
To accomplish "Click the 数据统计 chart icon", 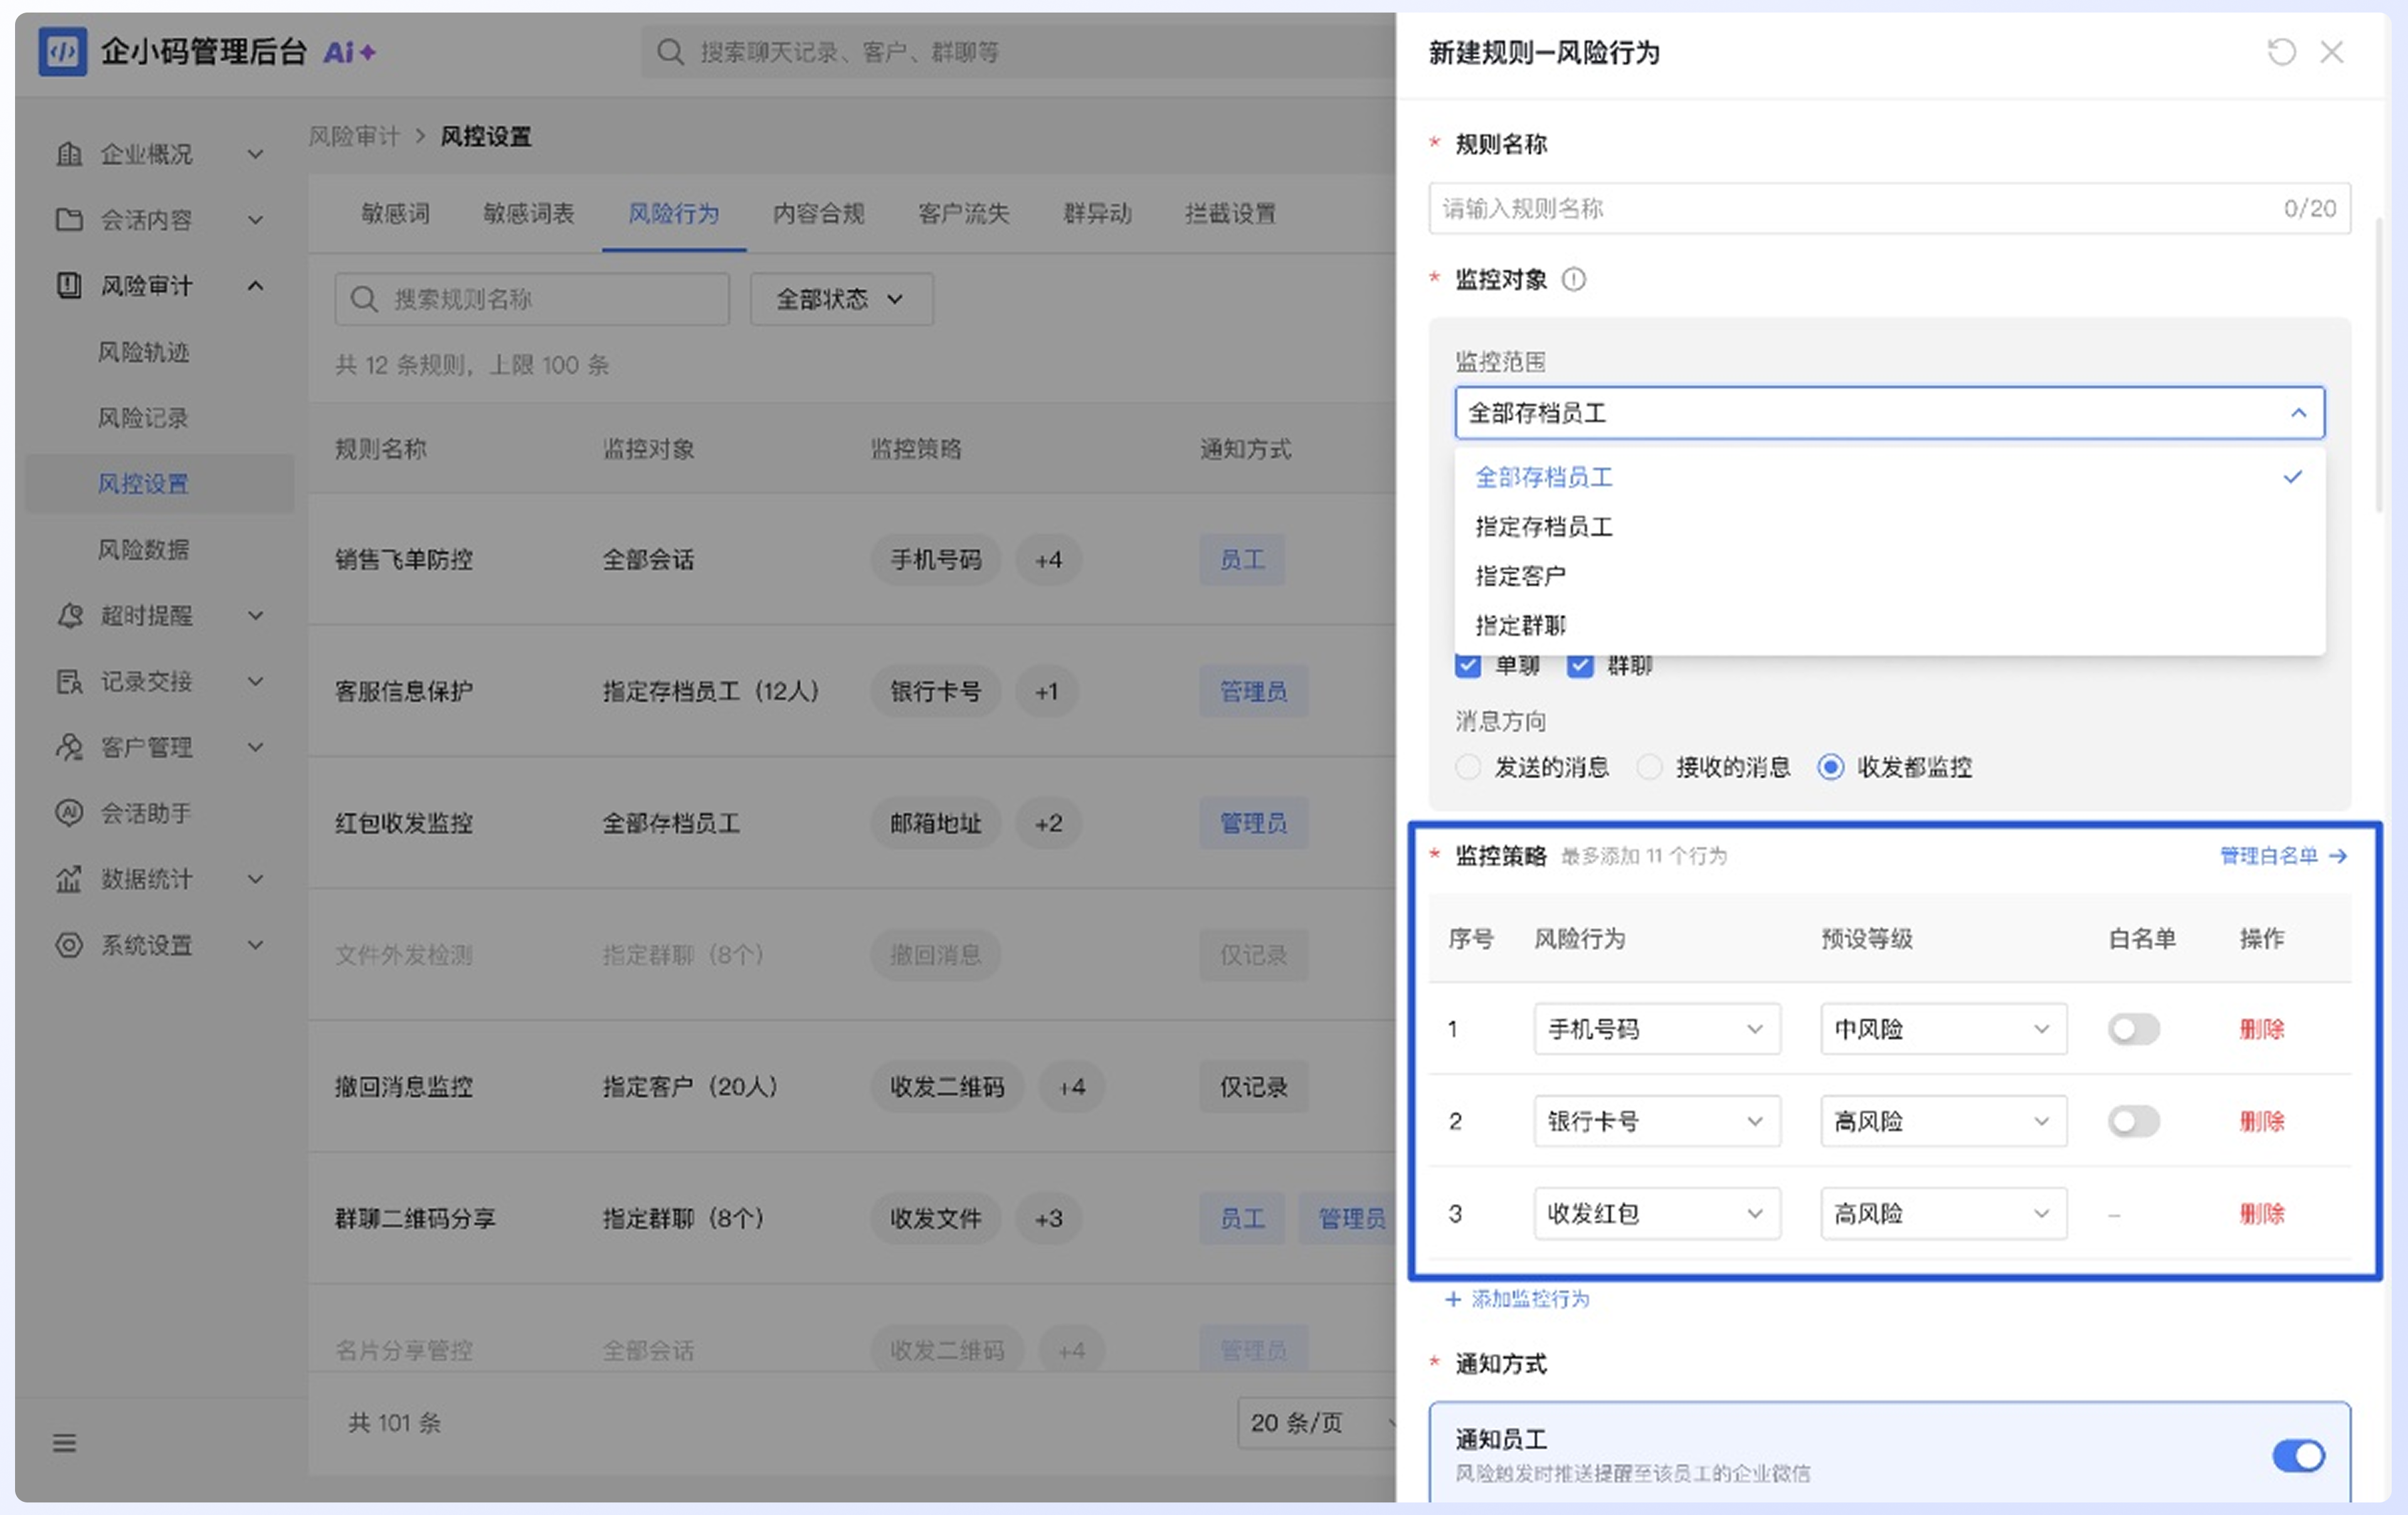I will [x=69, y=879].
